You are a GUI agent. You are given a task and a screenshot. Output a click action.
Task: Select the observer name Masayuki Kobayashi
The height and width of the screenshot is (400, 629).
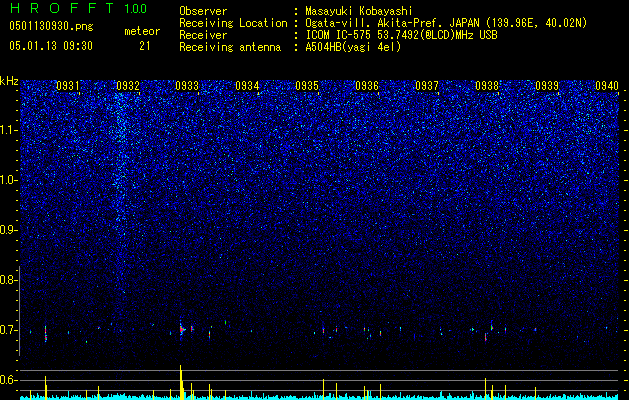359,11
